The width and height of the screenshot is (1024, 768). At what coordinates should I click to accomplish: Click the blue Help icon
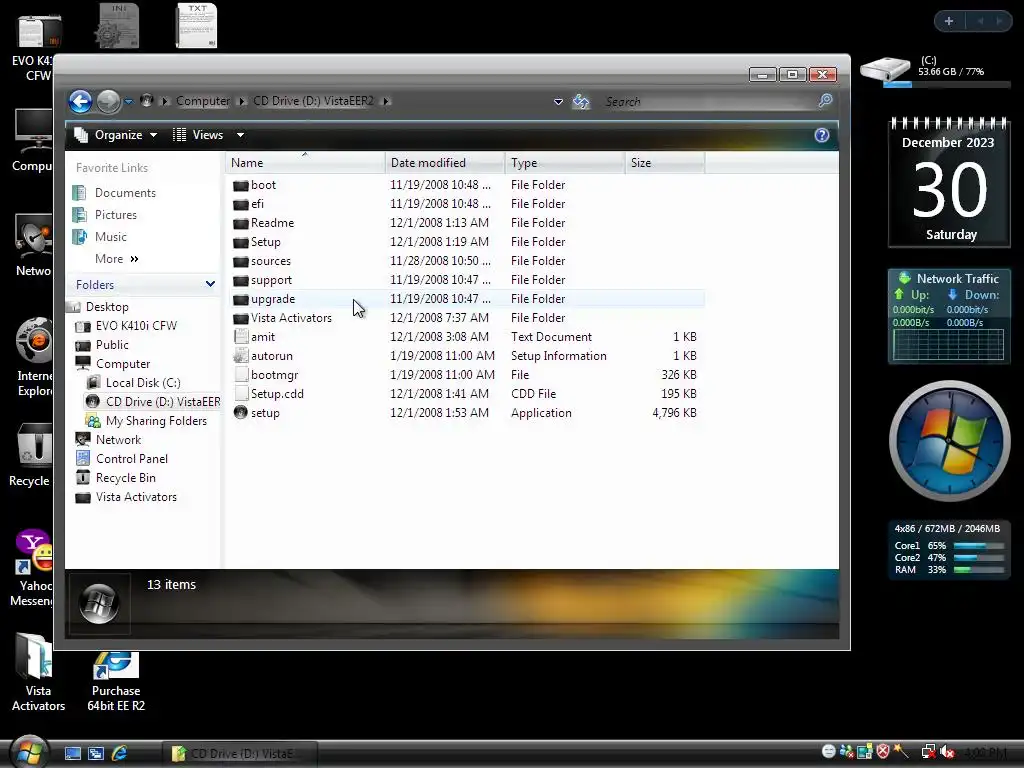tap(822, 135)
